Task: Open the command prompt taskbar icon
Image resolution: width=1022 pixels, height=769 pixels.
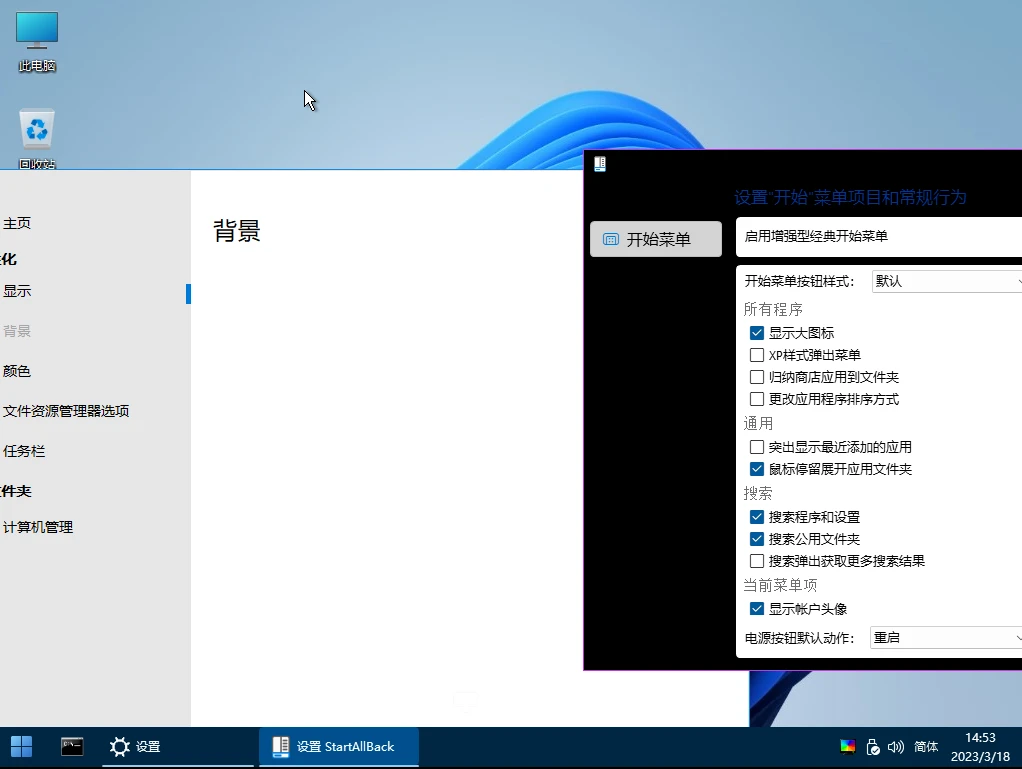Action: click(x=72, y=747)
